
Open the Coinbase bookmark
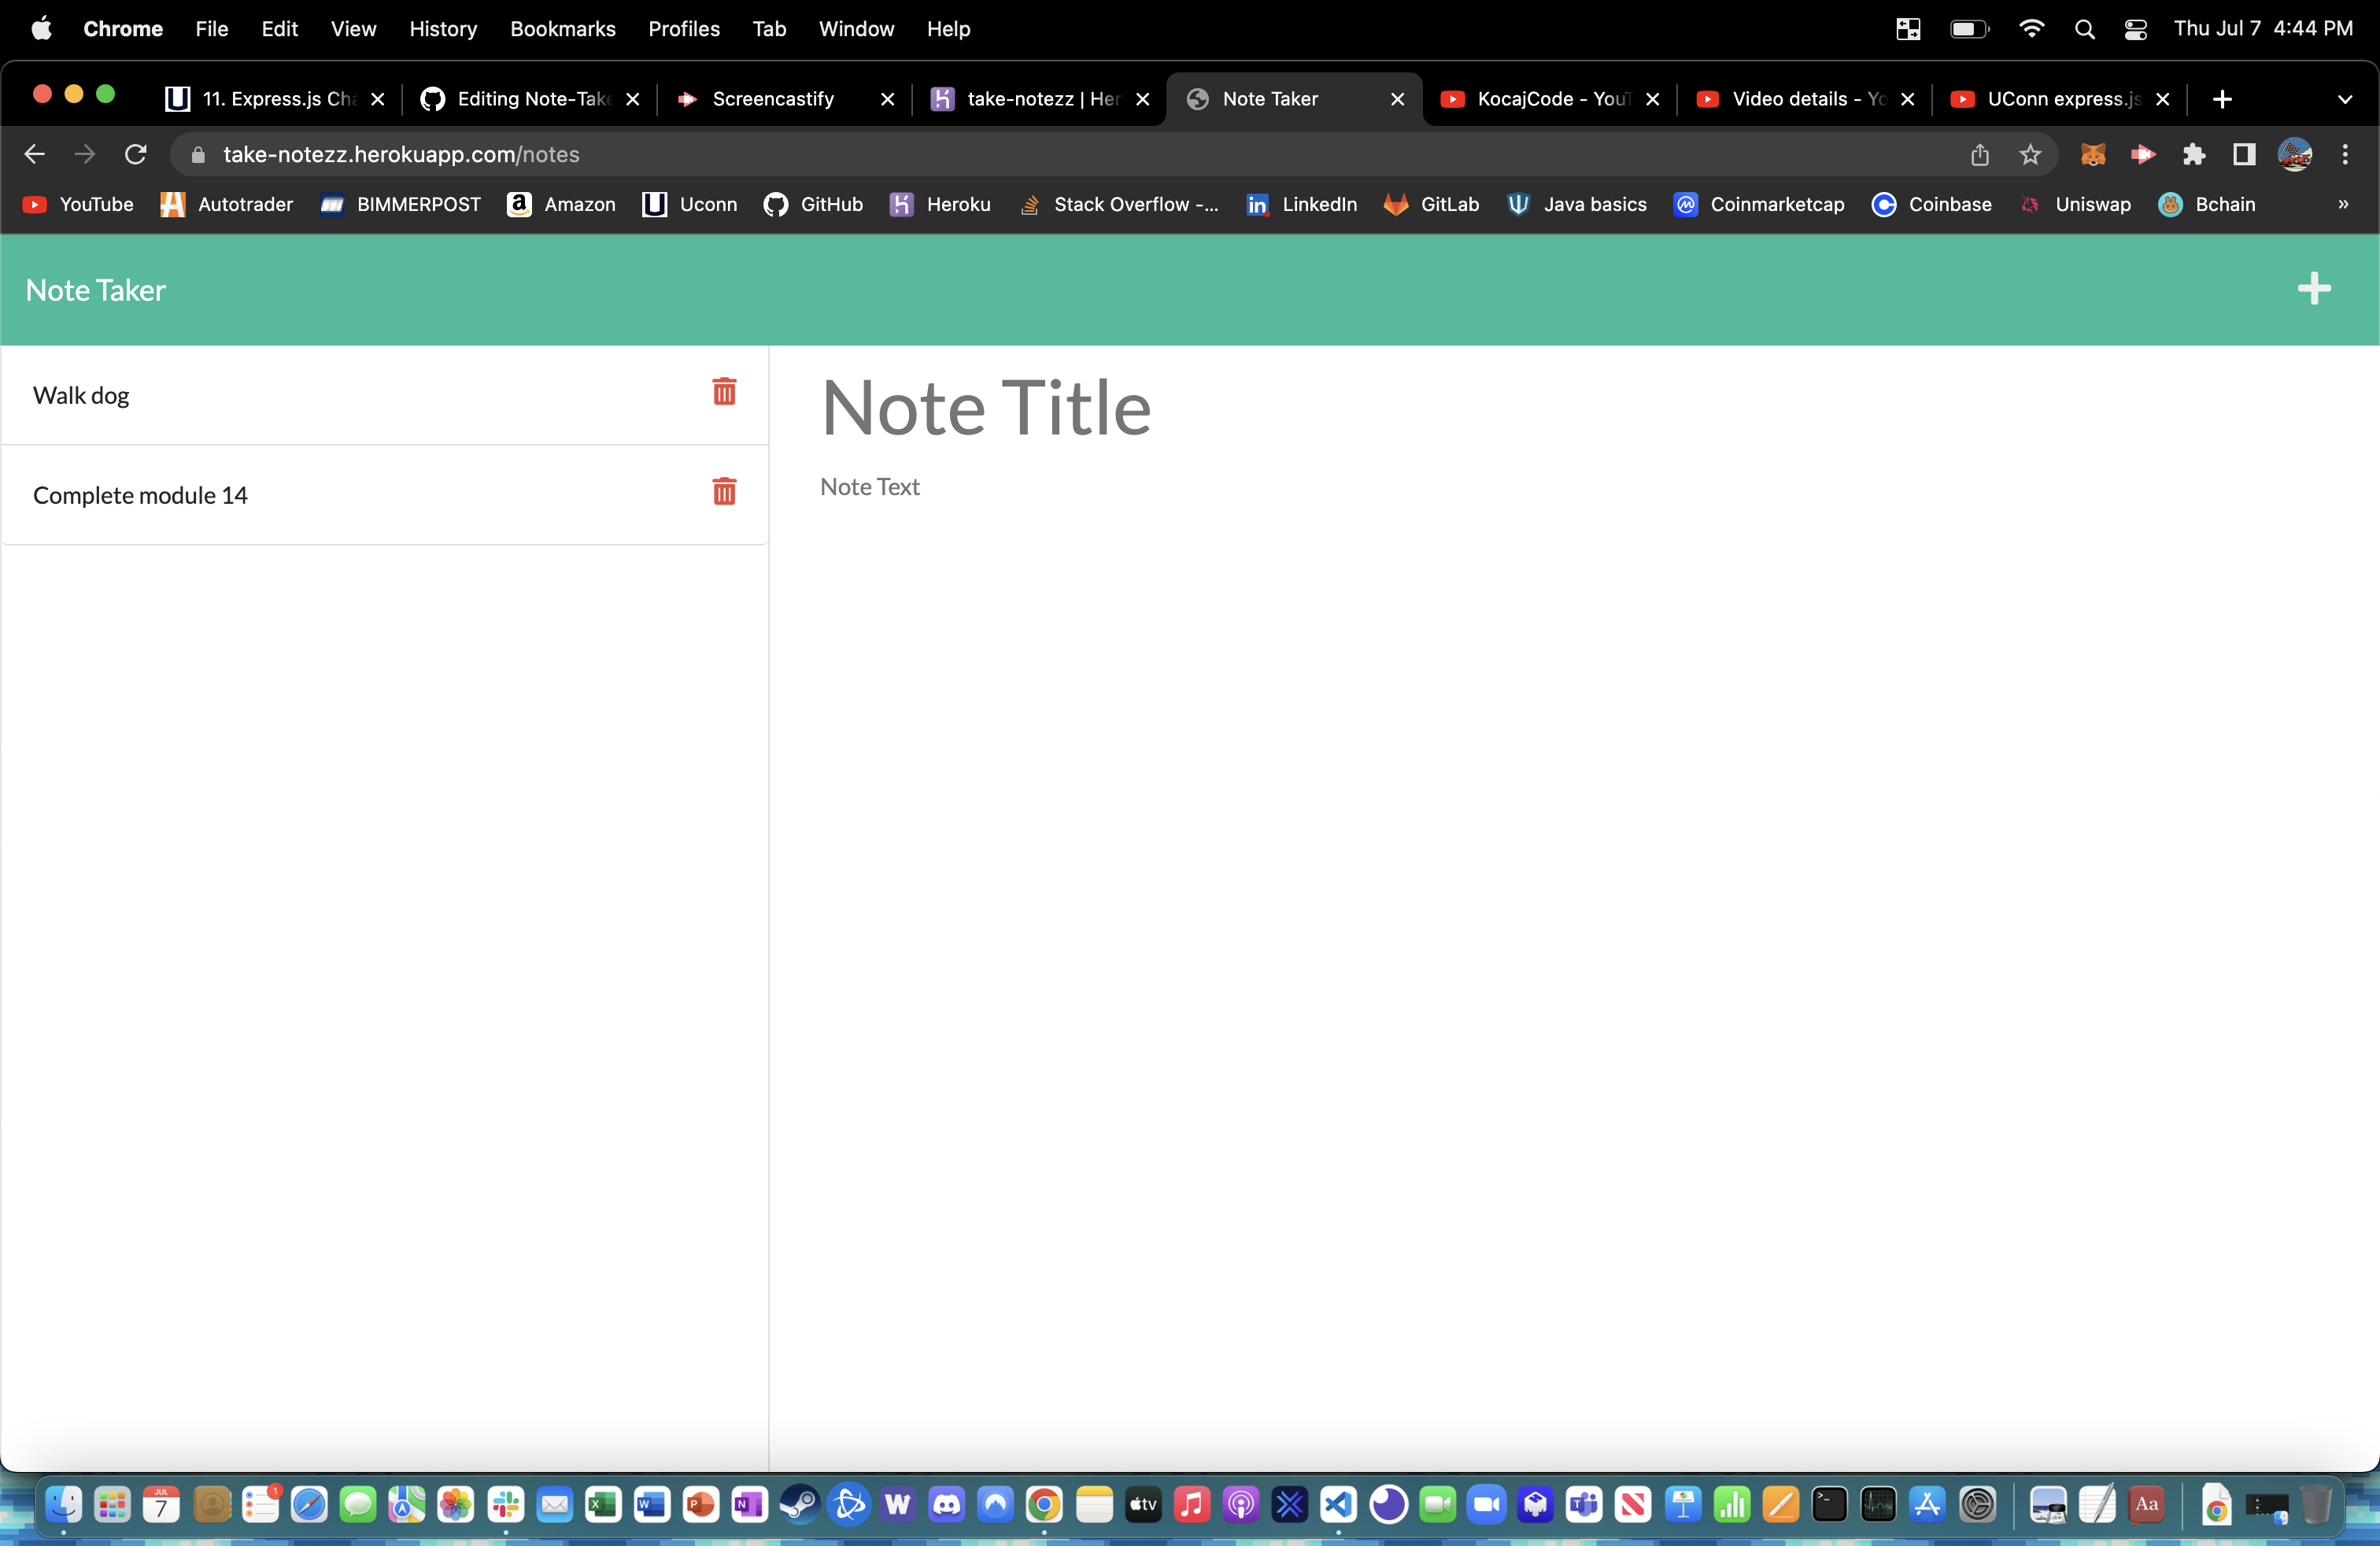point(1931,204)
